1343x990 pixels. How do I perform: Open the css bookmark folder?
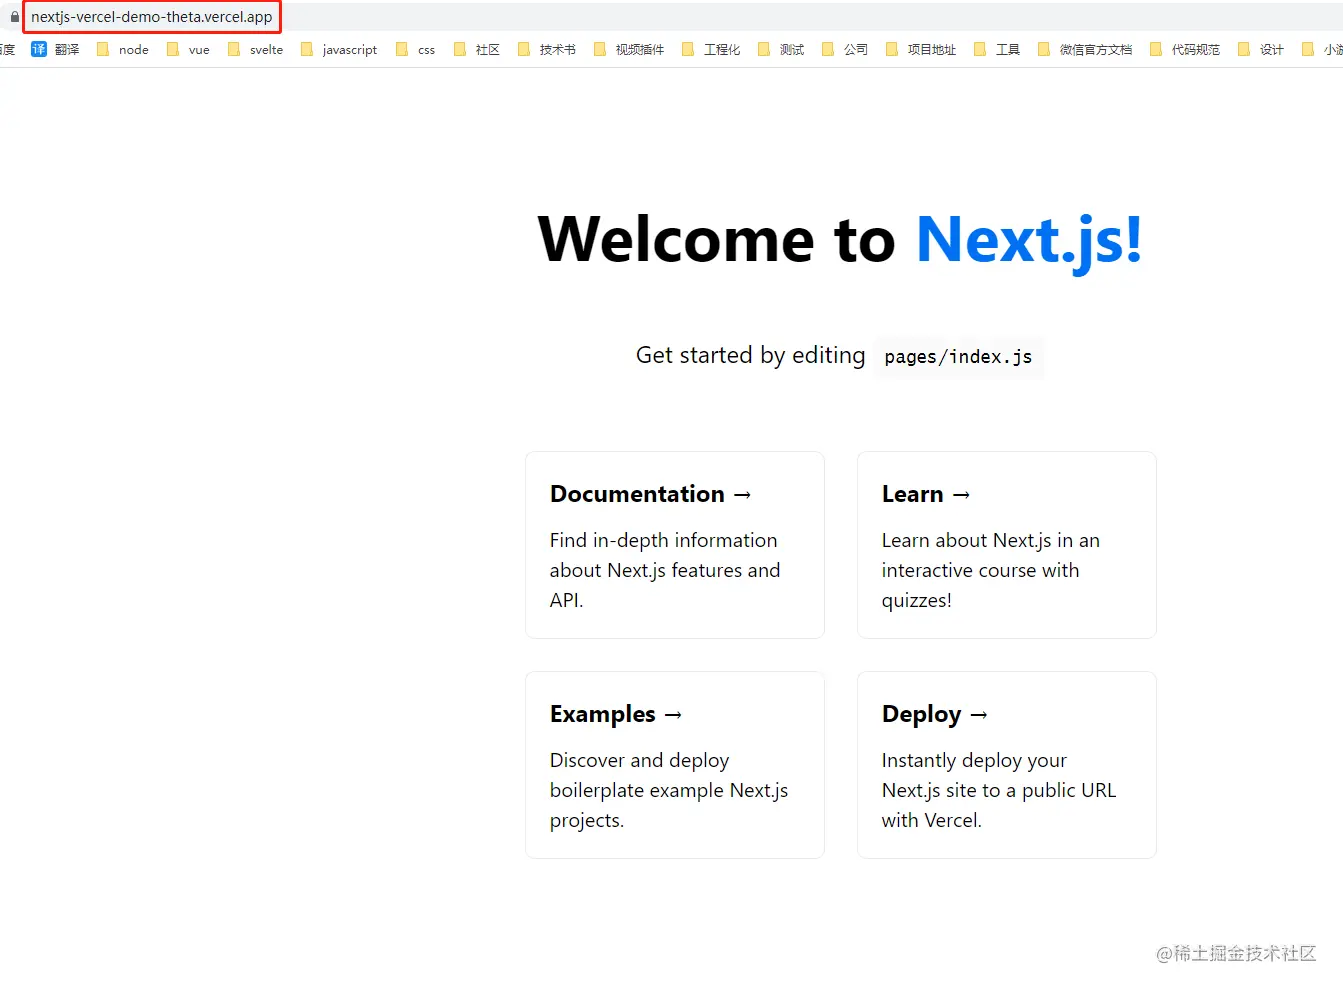click(415, 49)
